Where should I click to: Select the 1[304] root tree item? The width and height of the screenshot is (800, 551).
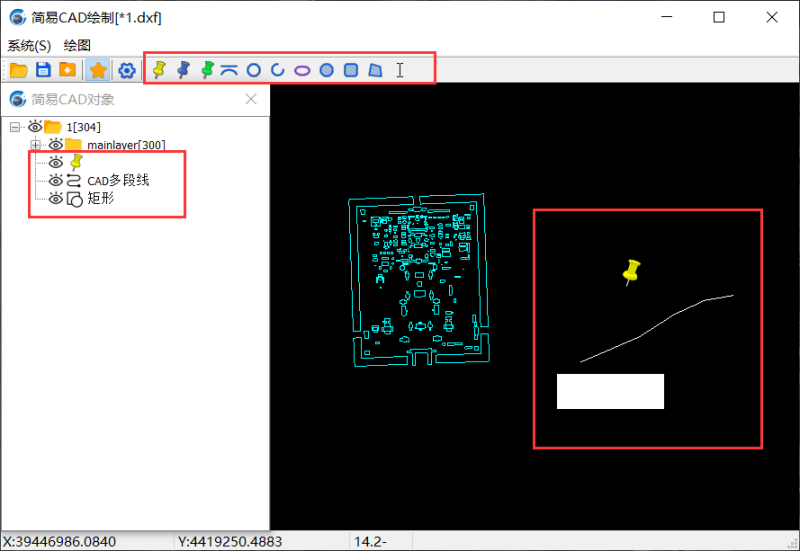(83, 127)
